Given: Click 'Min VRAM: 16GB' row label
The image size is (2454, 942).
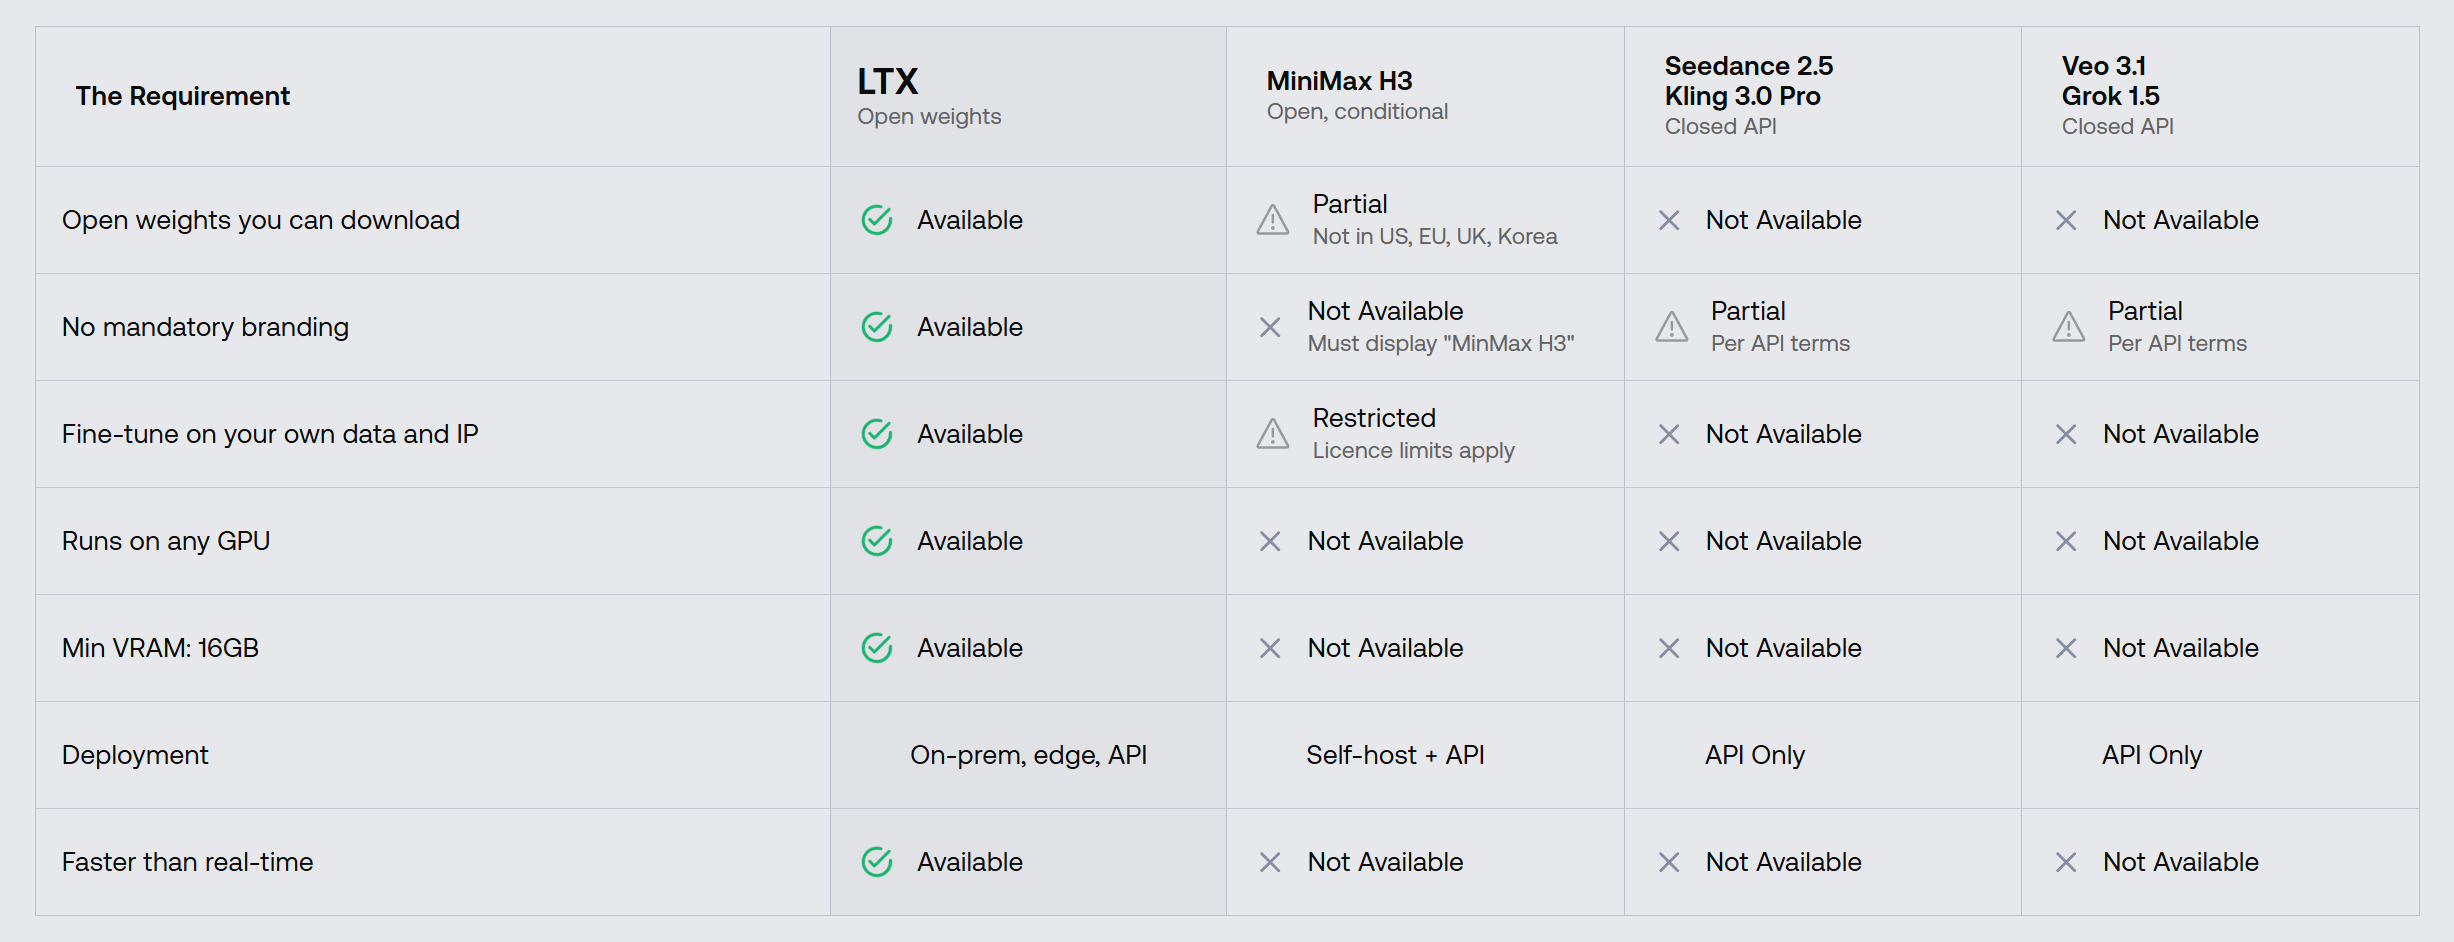Looking at the screenshot, I should (x=160, y=648).
